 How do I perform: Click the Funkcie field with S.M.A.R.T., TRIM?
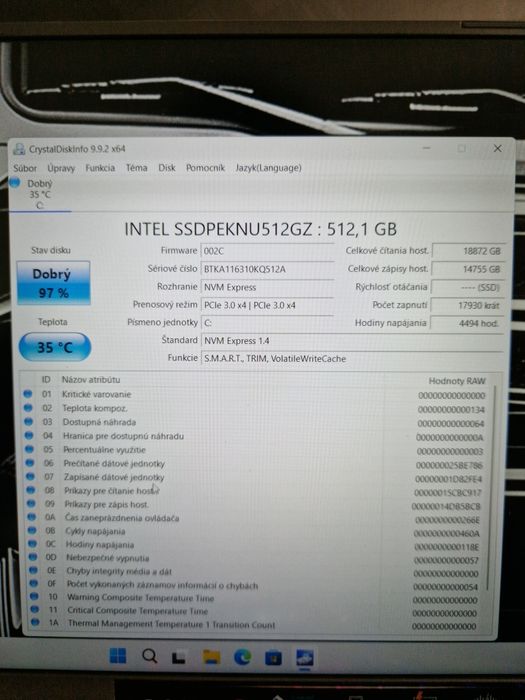[x=352, y=358]
